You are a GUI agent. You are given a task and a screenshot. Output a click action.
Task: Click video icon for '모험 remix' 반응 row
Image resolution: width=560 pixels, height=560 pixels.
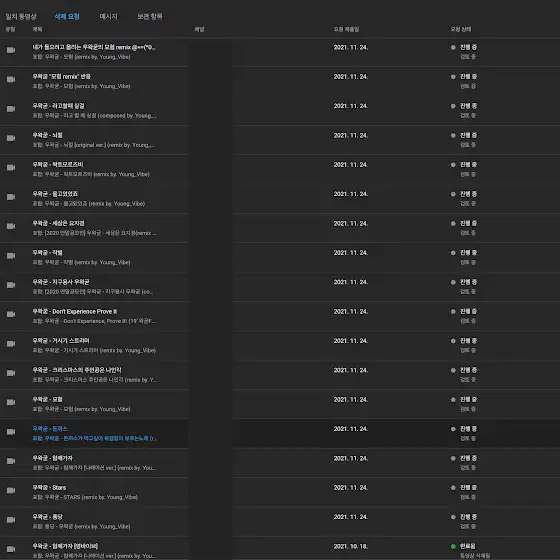11,79
